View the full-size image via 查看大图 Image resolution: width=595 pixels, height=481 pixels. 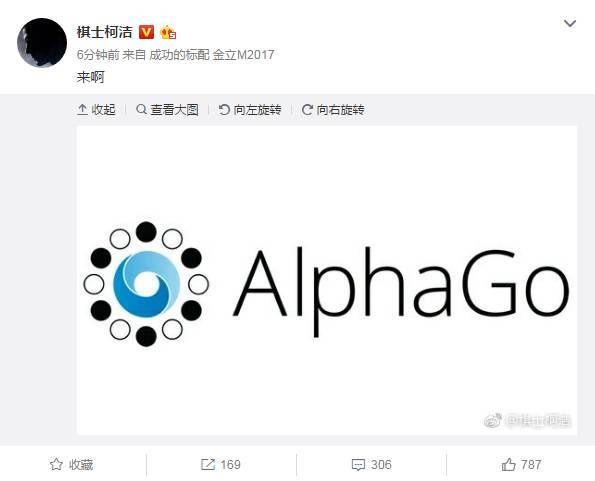click(x=167, y=110)
